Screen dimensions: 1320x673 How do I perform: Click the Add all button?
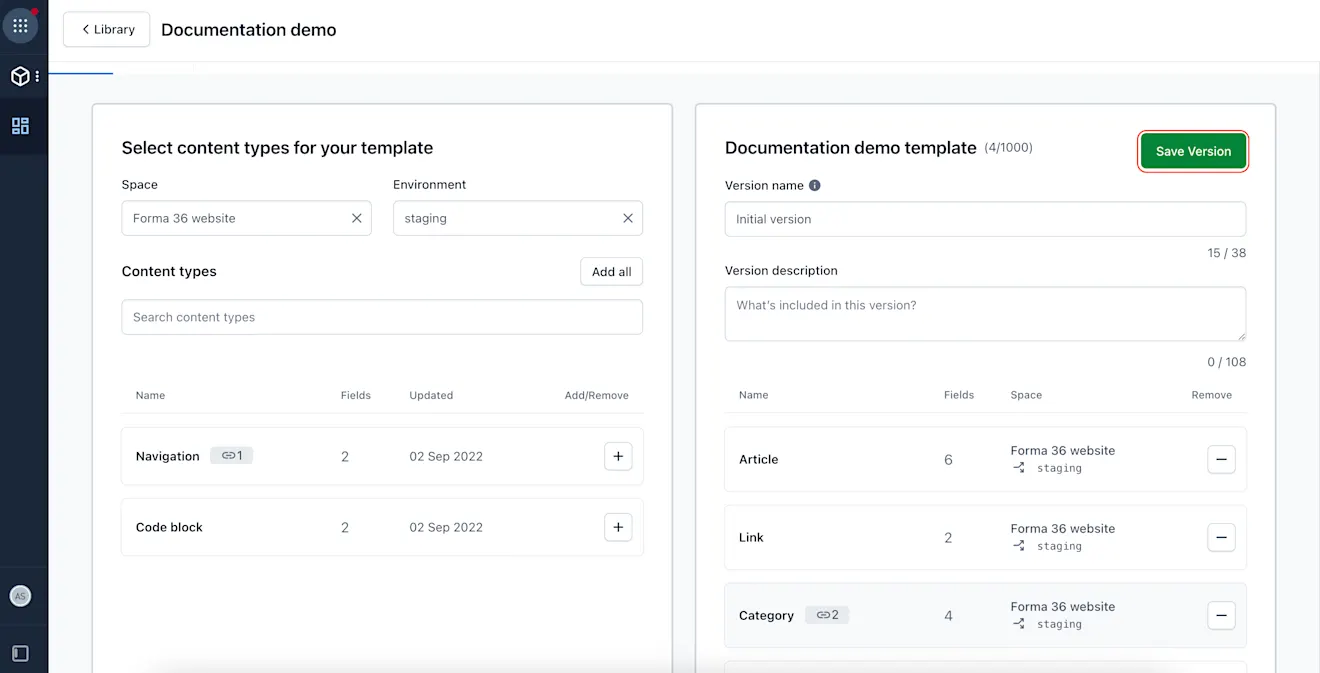coord(611,271)
